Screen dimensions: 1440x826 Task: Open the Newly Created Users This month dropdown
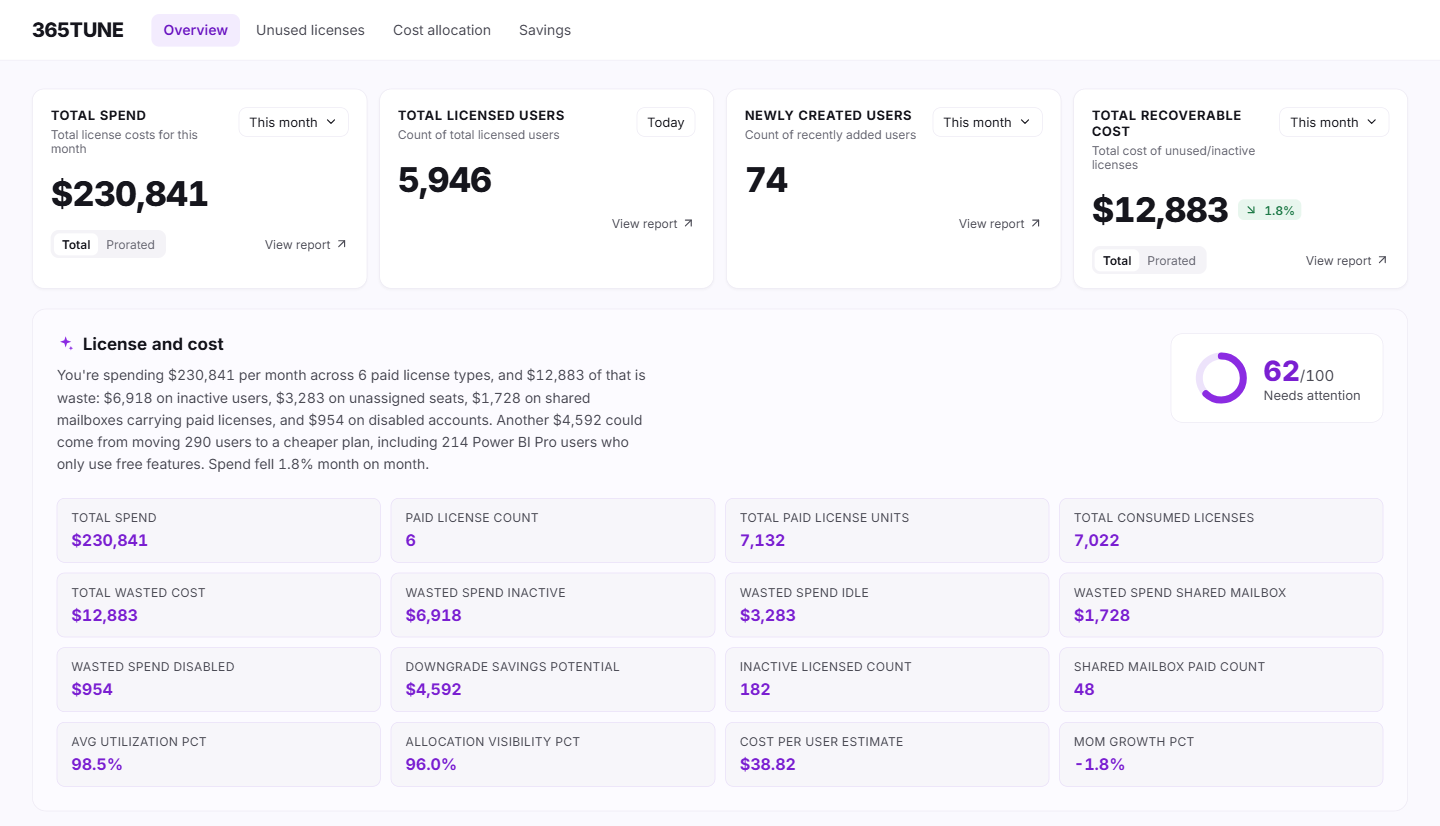click(987, 122)
